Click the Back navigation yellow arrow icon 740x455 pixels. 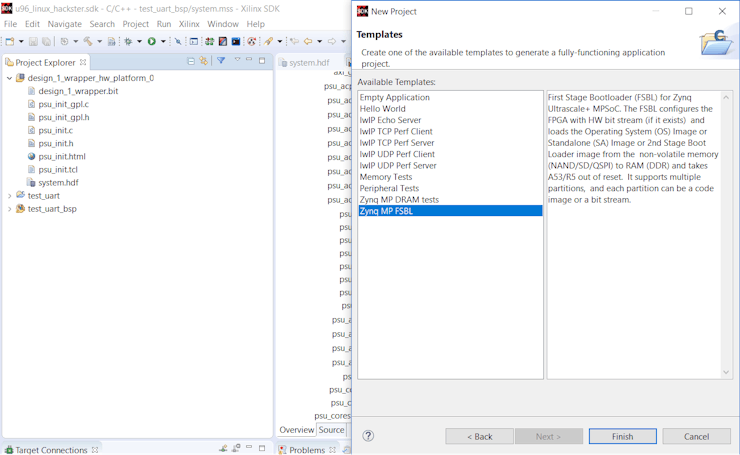308,42
